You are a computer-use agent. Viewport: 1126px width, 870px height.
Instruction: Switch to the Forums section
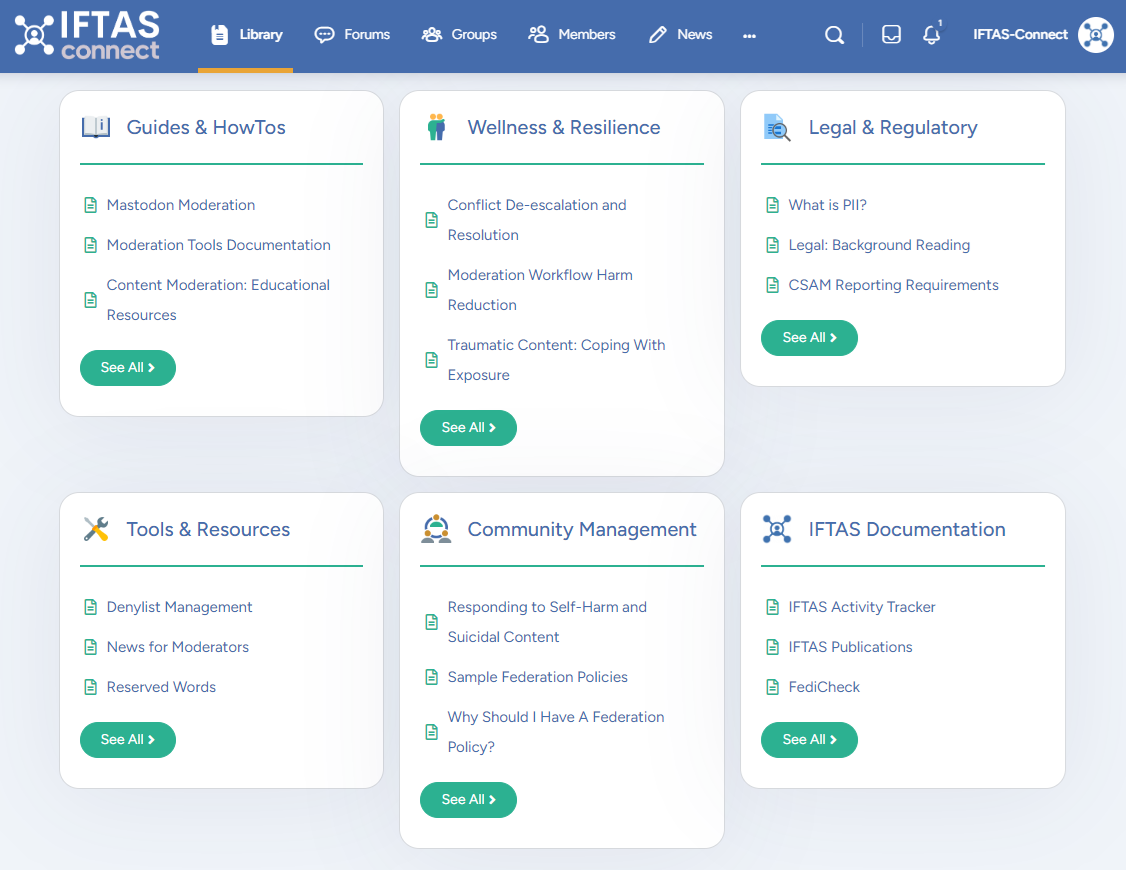coord(352,34)
